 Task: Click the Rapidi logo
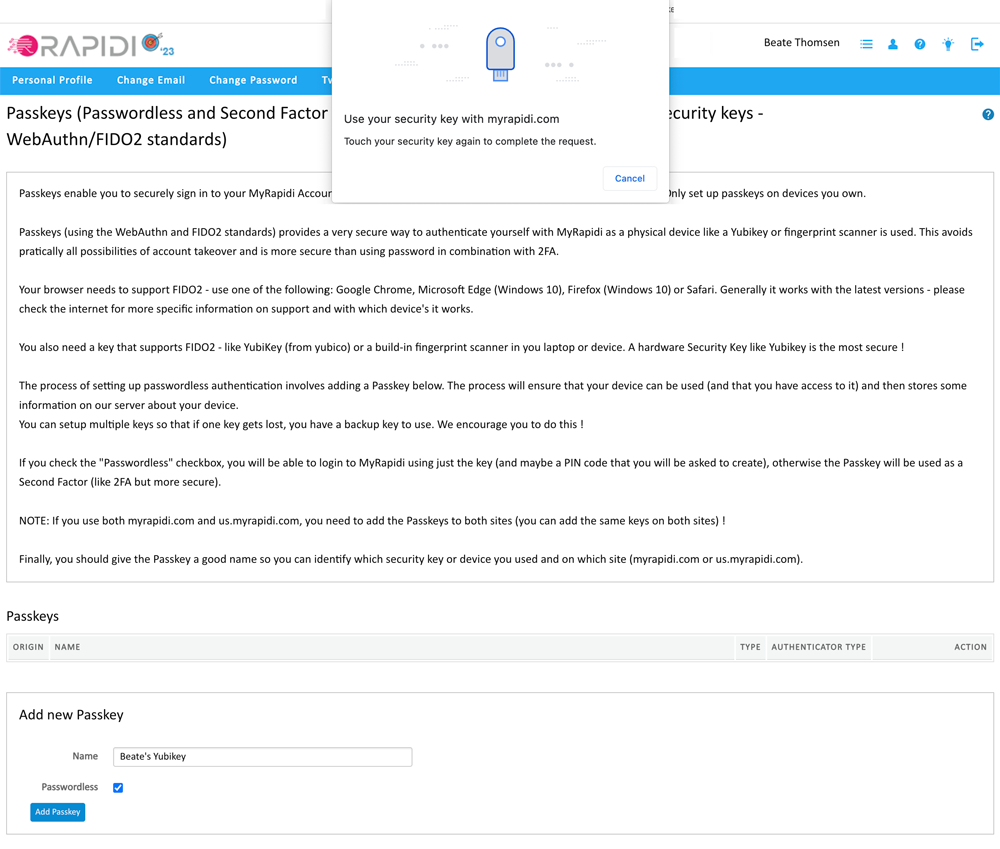coord(91,45)
